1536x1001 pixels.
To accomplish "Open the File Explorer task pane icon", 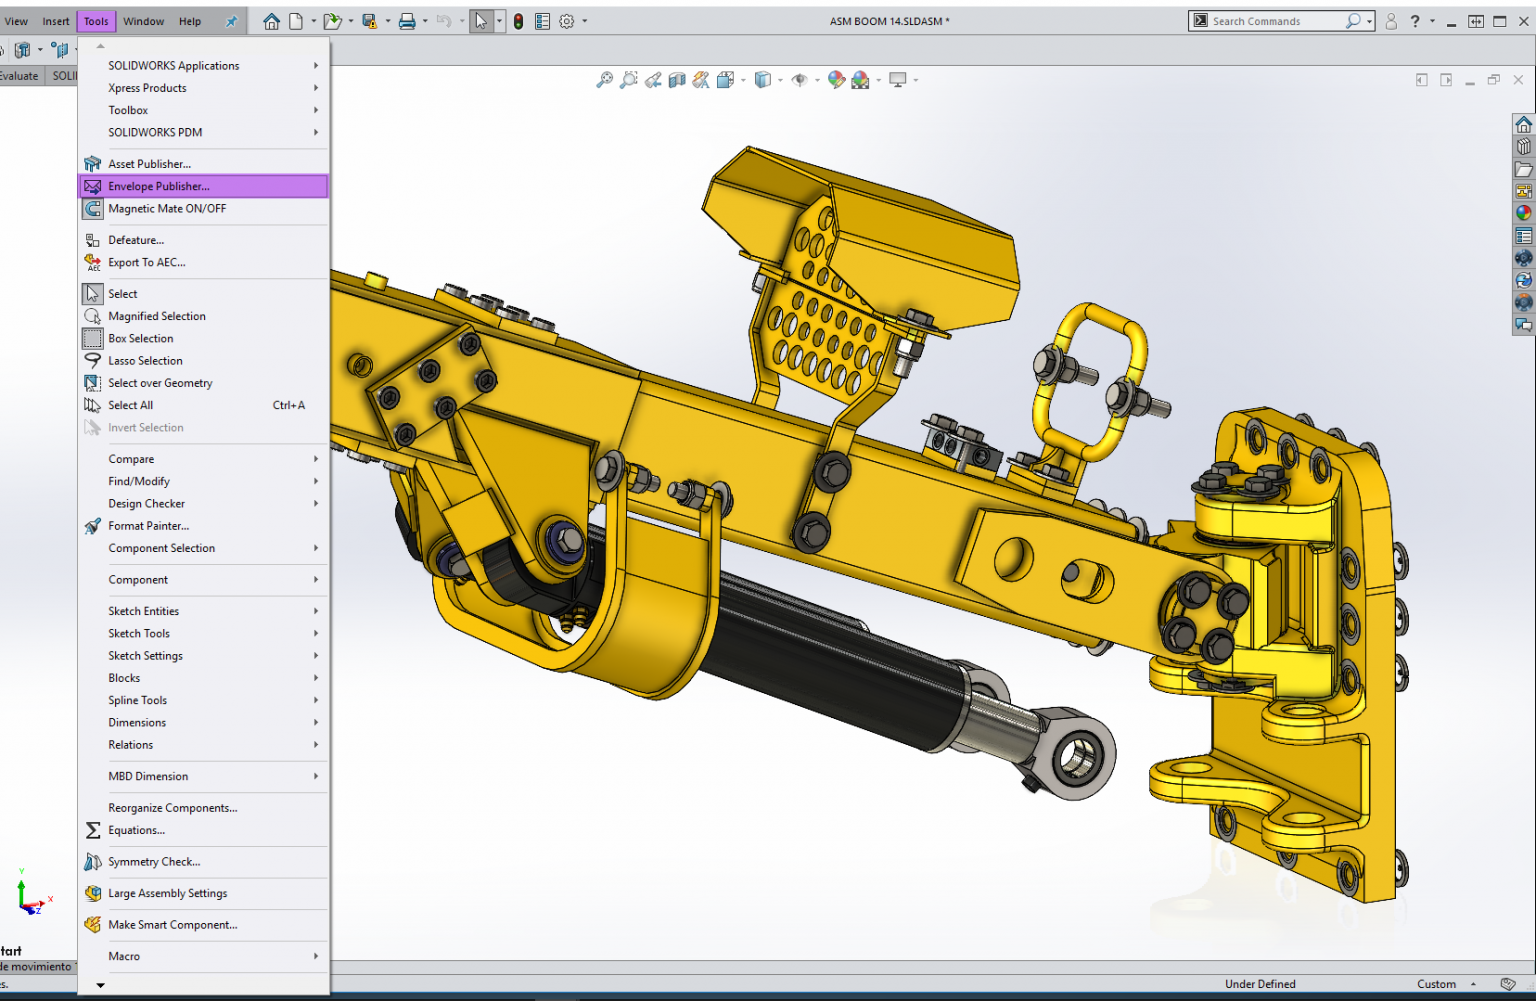I will [x=1524, y=170].
